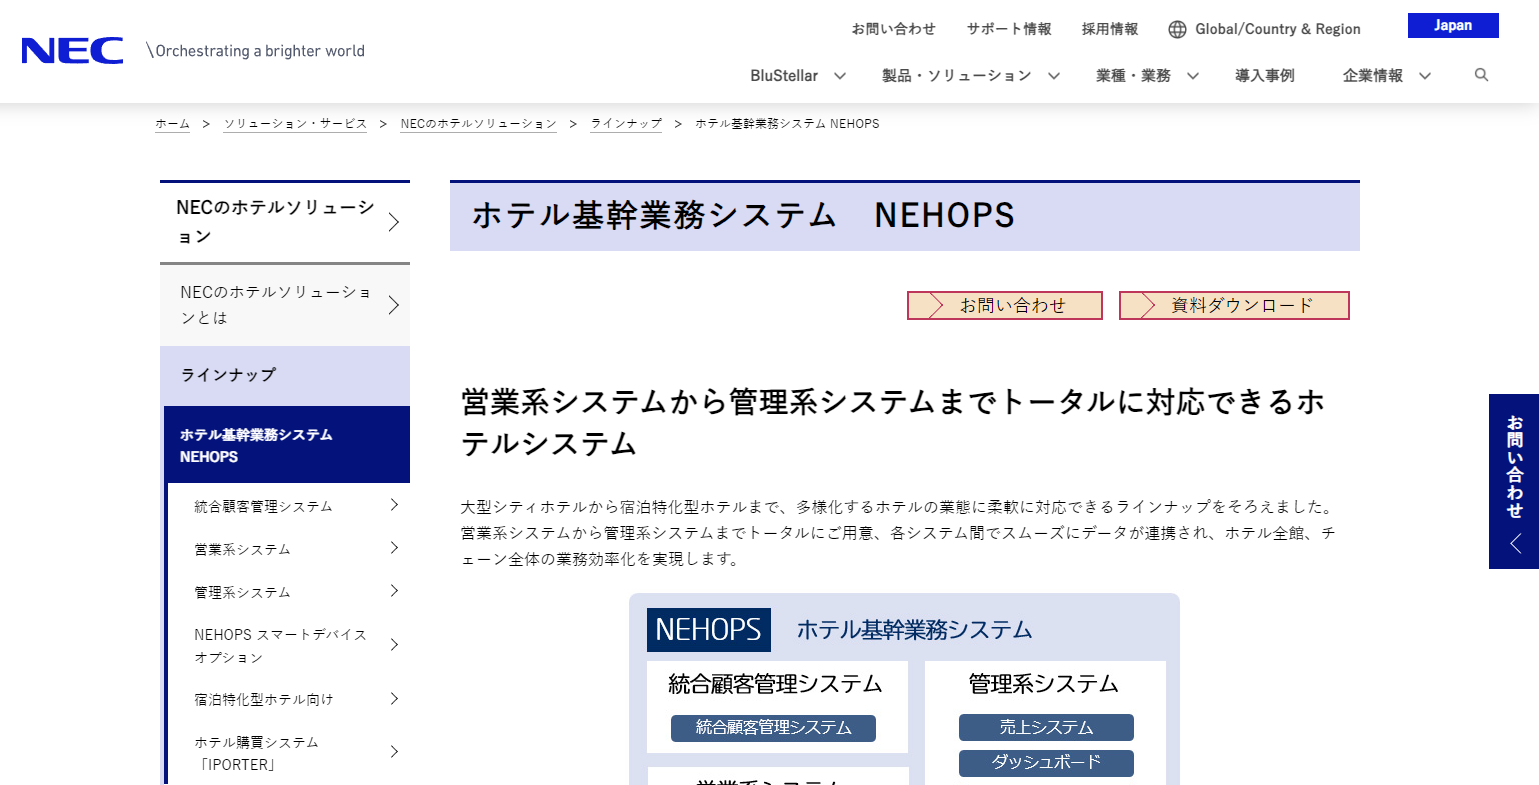Click the ホテル基幹業務システム NEHOPS page title

click(743, 216)
